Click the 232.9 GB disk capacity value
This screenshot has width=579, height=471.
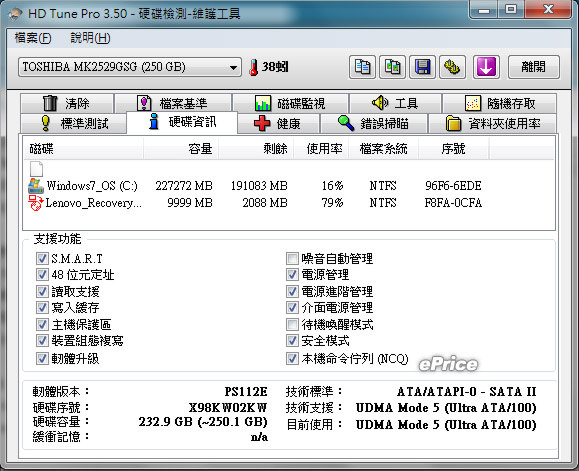(x=203, y=422)
